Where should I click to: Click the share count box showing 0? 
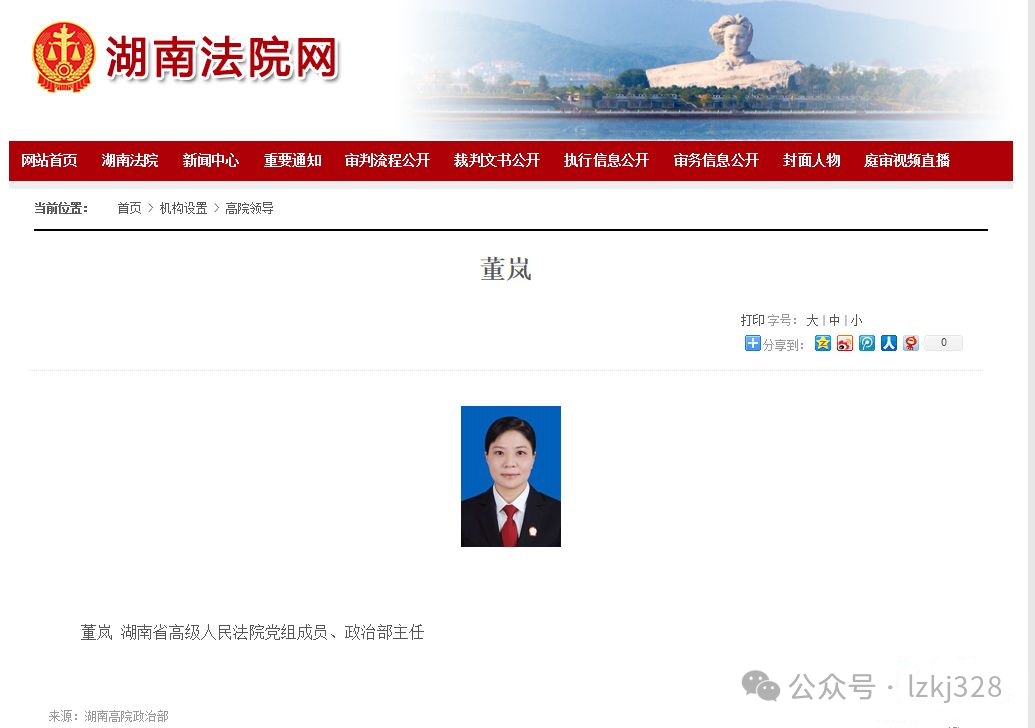[943, 343]
